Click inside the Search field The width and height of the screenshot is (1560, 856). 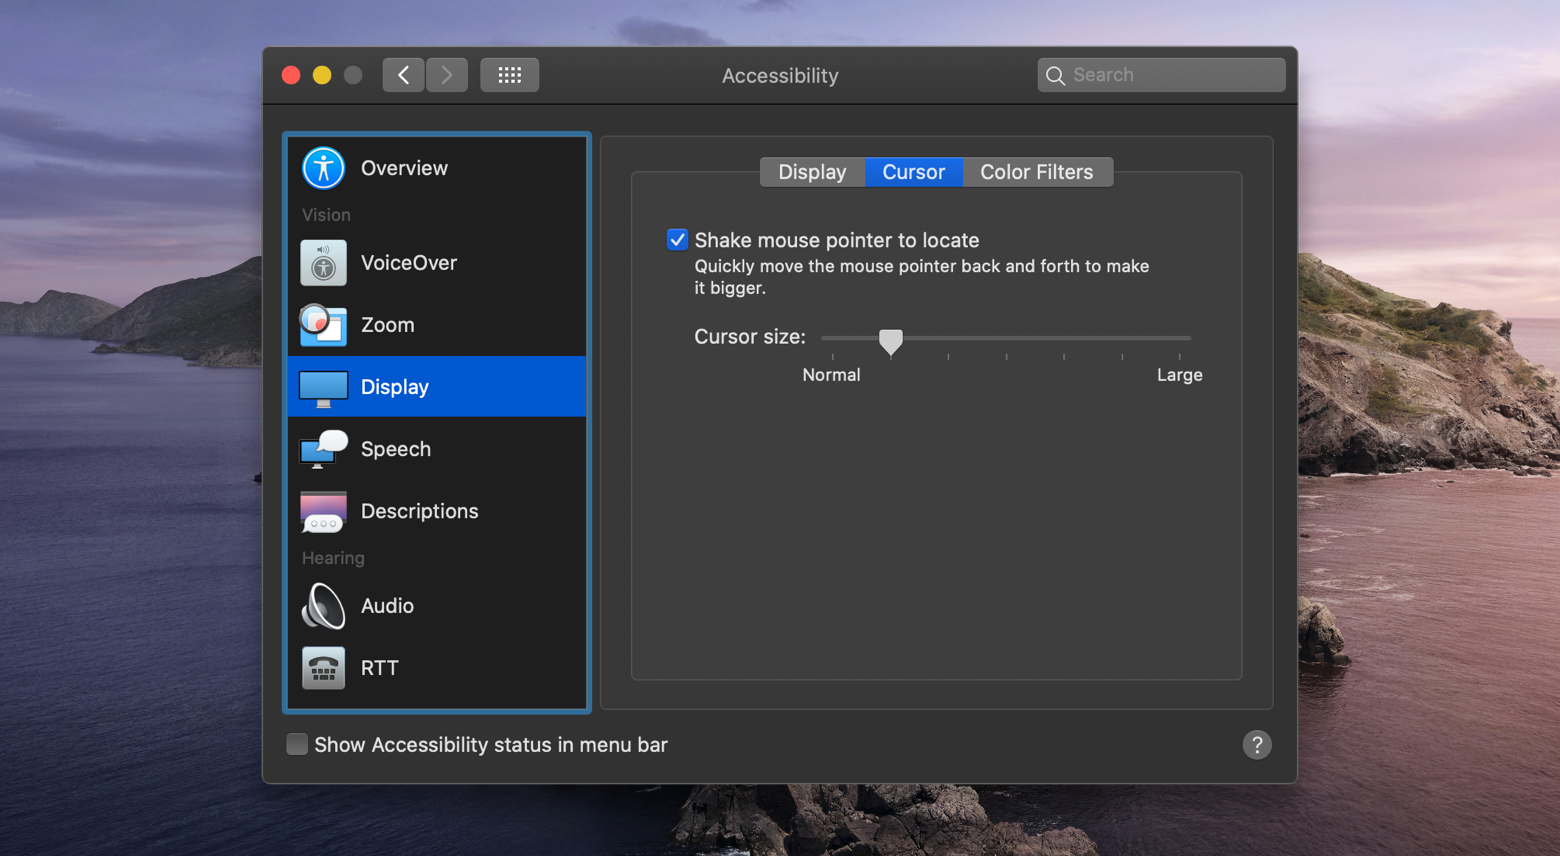click(1160, 74)
